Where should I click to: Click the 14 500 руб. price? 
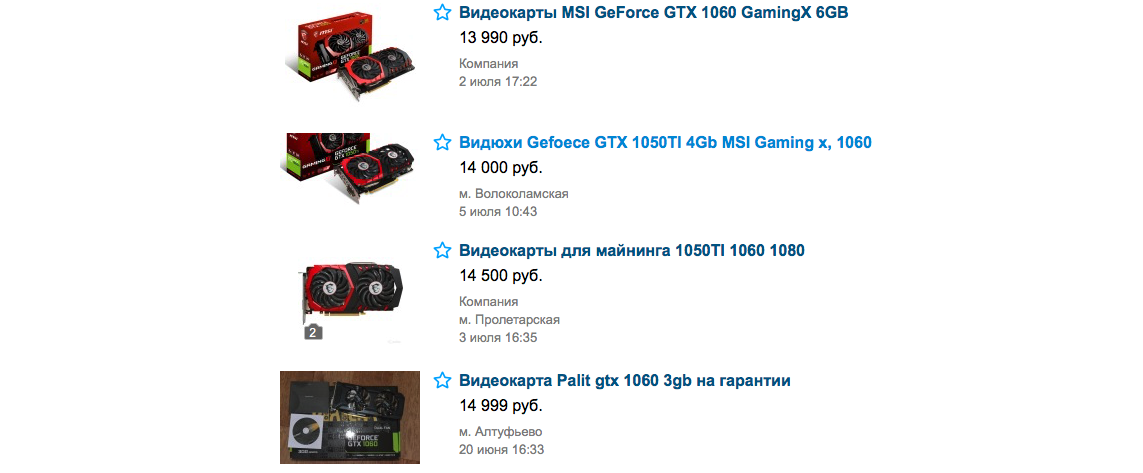(x=501, y=276)
